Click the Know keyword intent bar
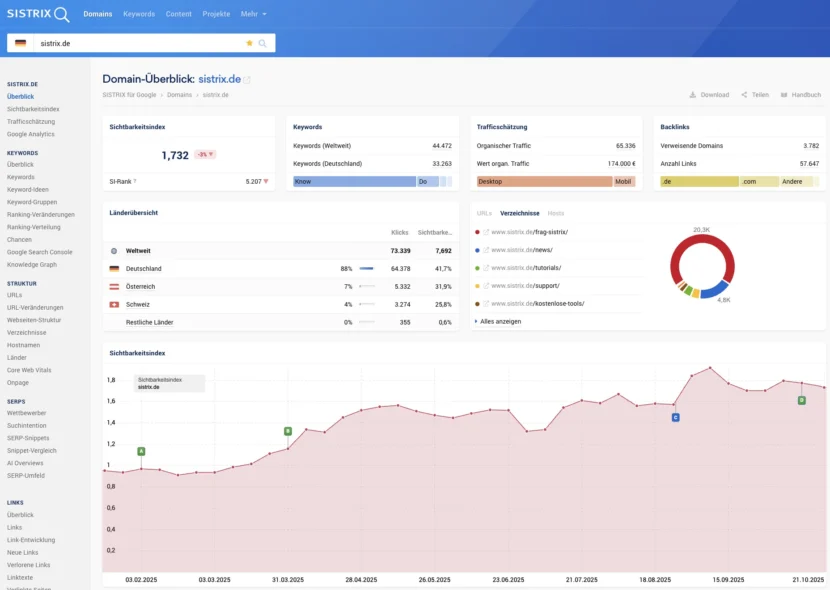830x590 pixels. pos(354,182)
